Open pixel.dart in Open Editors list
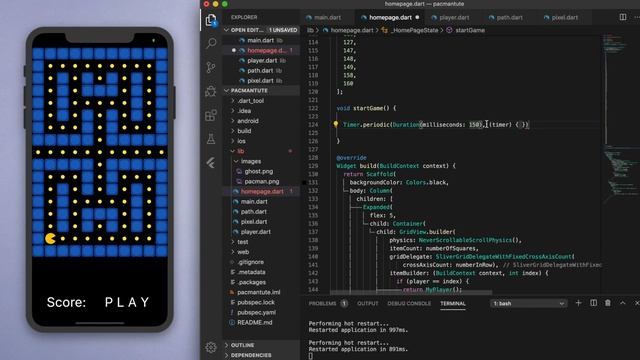 261,80
